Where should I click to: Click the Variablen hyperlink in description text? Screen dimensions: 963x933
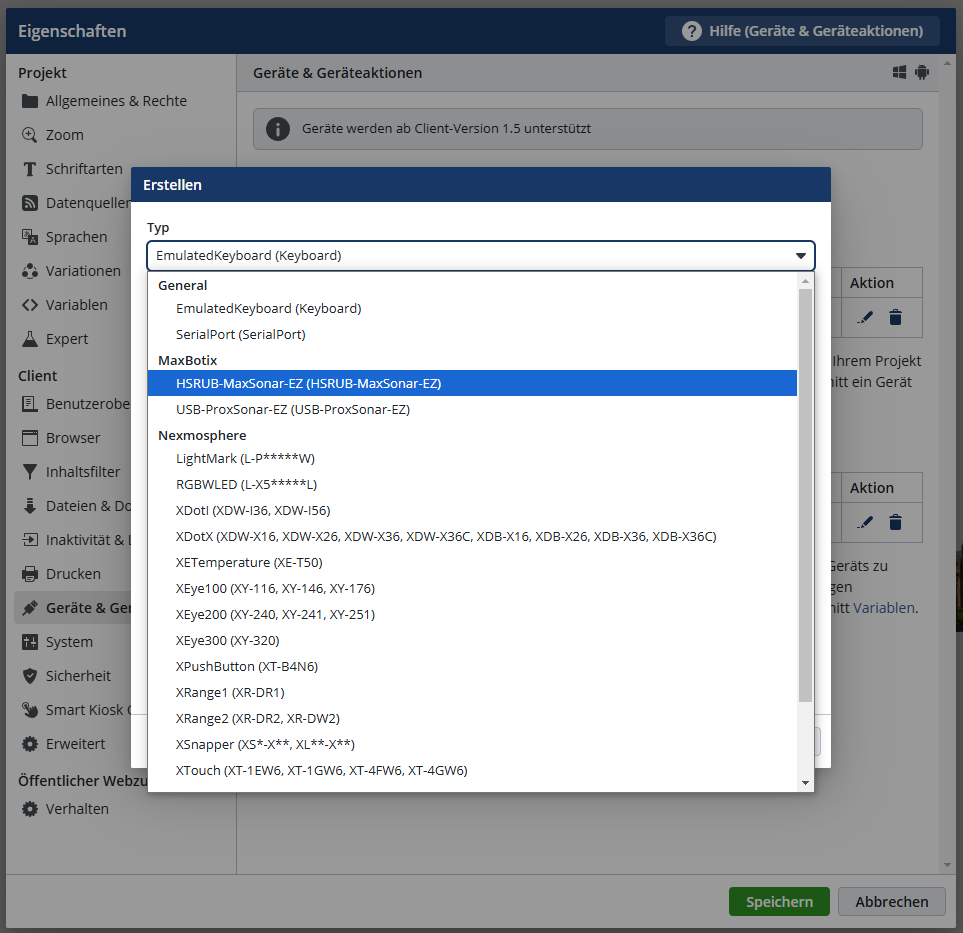[883, 607]
